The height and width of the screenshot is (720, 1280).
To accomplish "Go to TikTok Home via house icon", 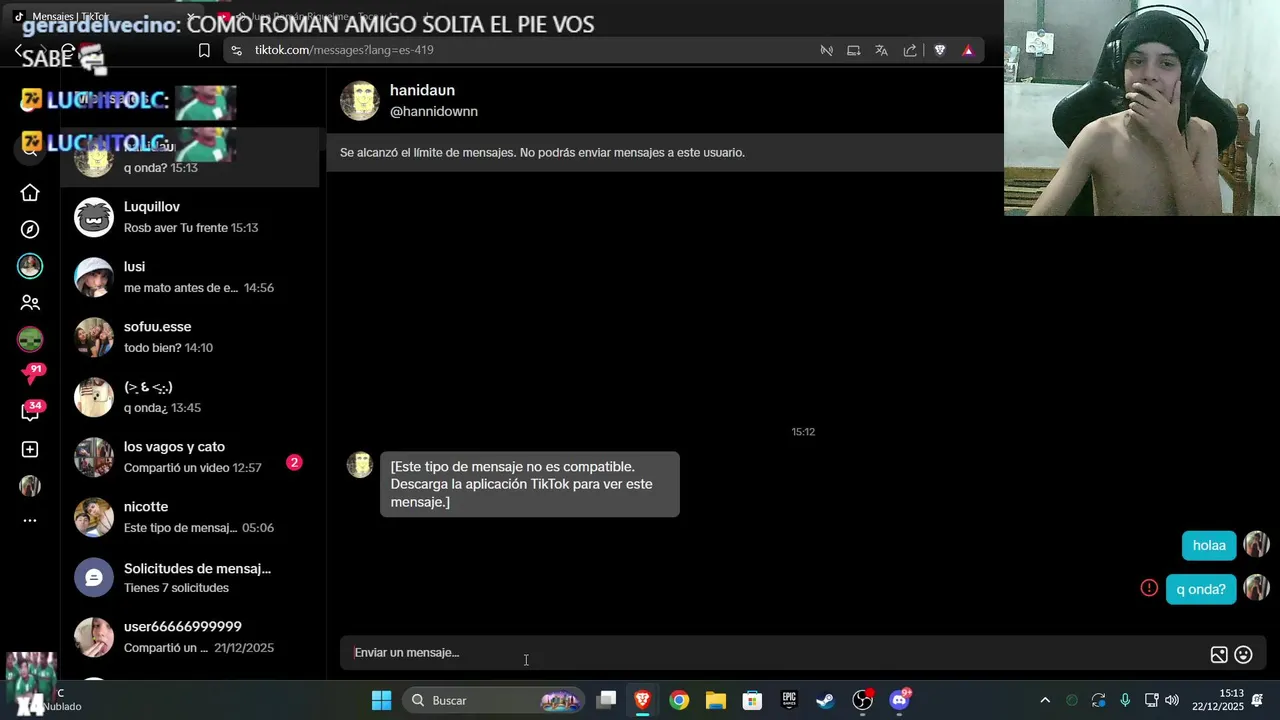I will tap(30, 193).
